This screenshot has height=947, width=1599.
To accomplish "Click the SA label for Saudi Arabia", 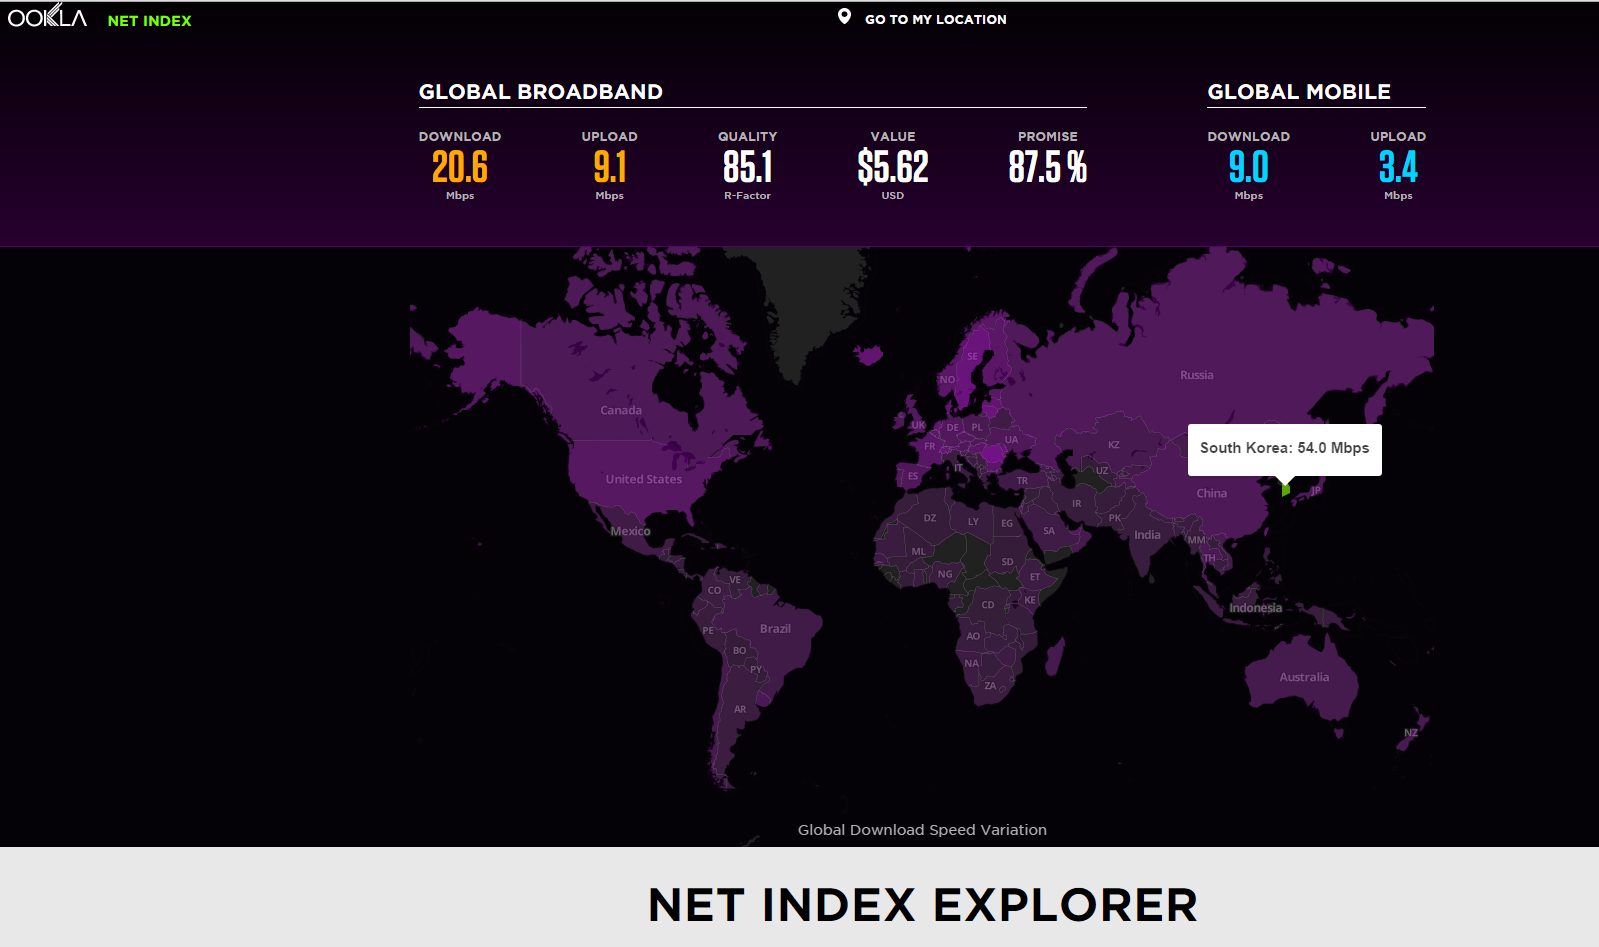I will click(x=1049, y=531).
